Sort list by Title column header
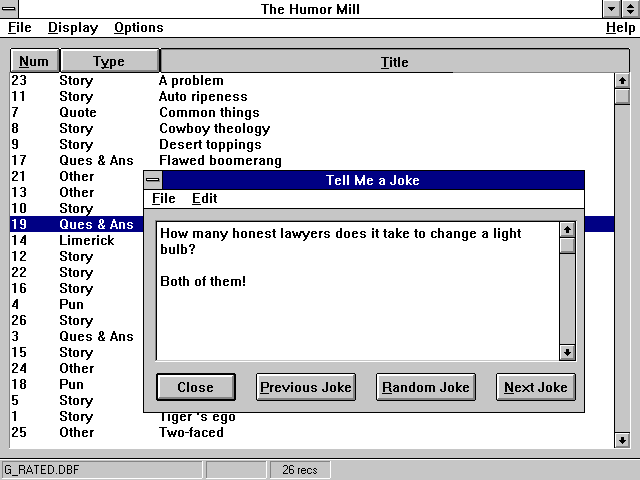The image size is (640, 480). pyautogui.click(x=394, y=62)
